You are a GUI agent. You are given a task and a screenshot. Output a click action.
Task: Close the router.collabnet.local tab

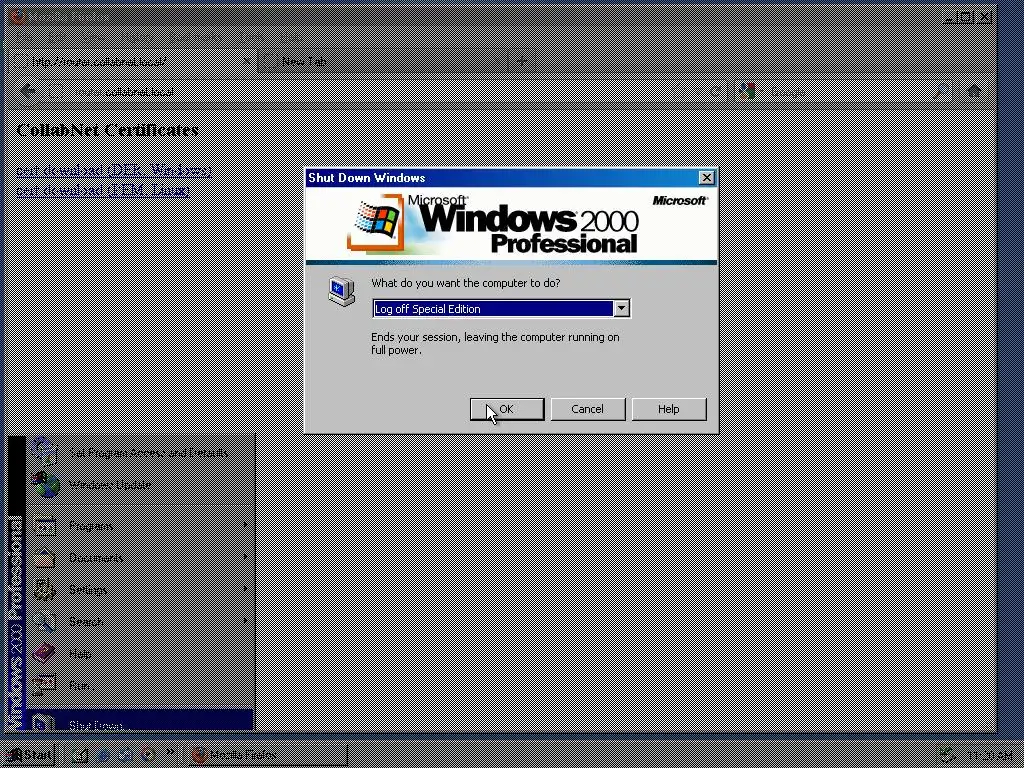(247, 61)
